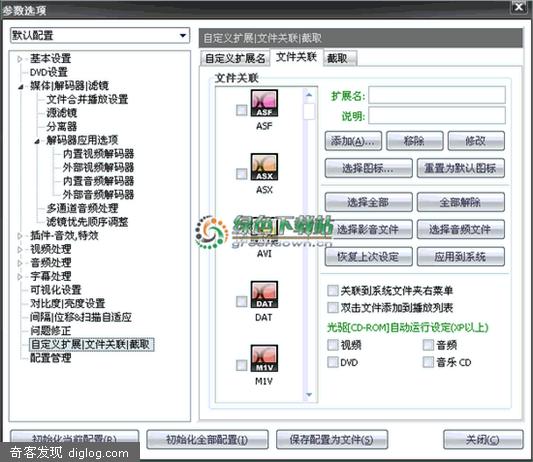Click the ASX file type icon
Viewport: 533px width, 462px height.
click(x=264, y=167)
